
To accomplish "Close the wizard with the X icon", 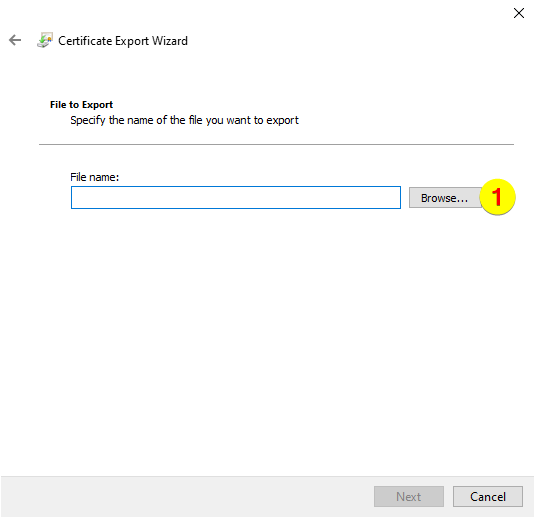I will (519, 13).
